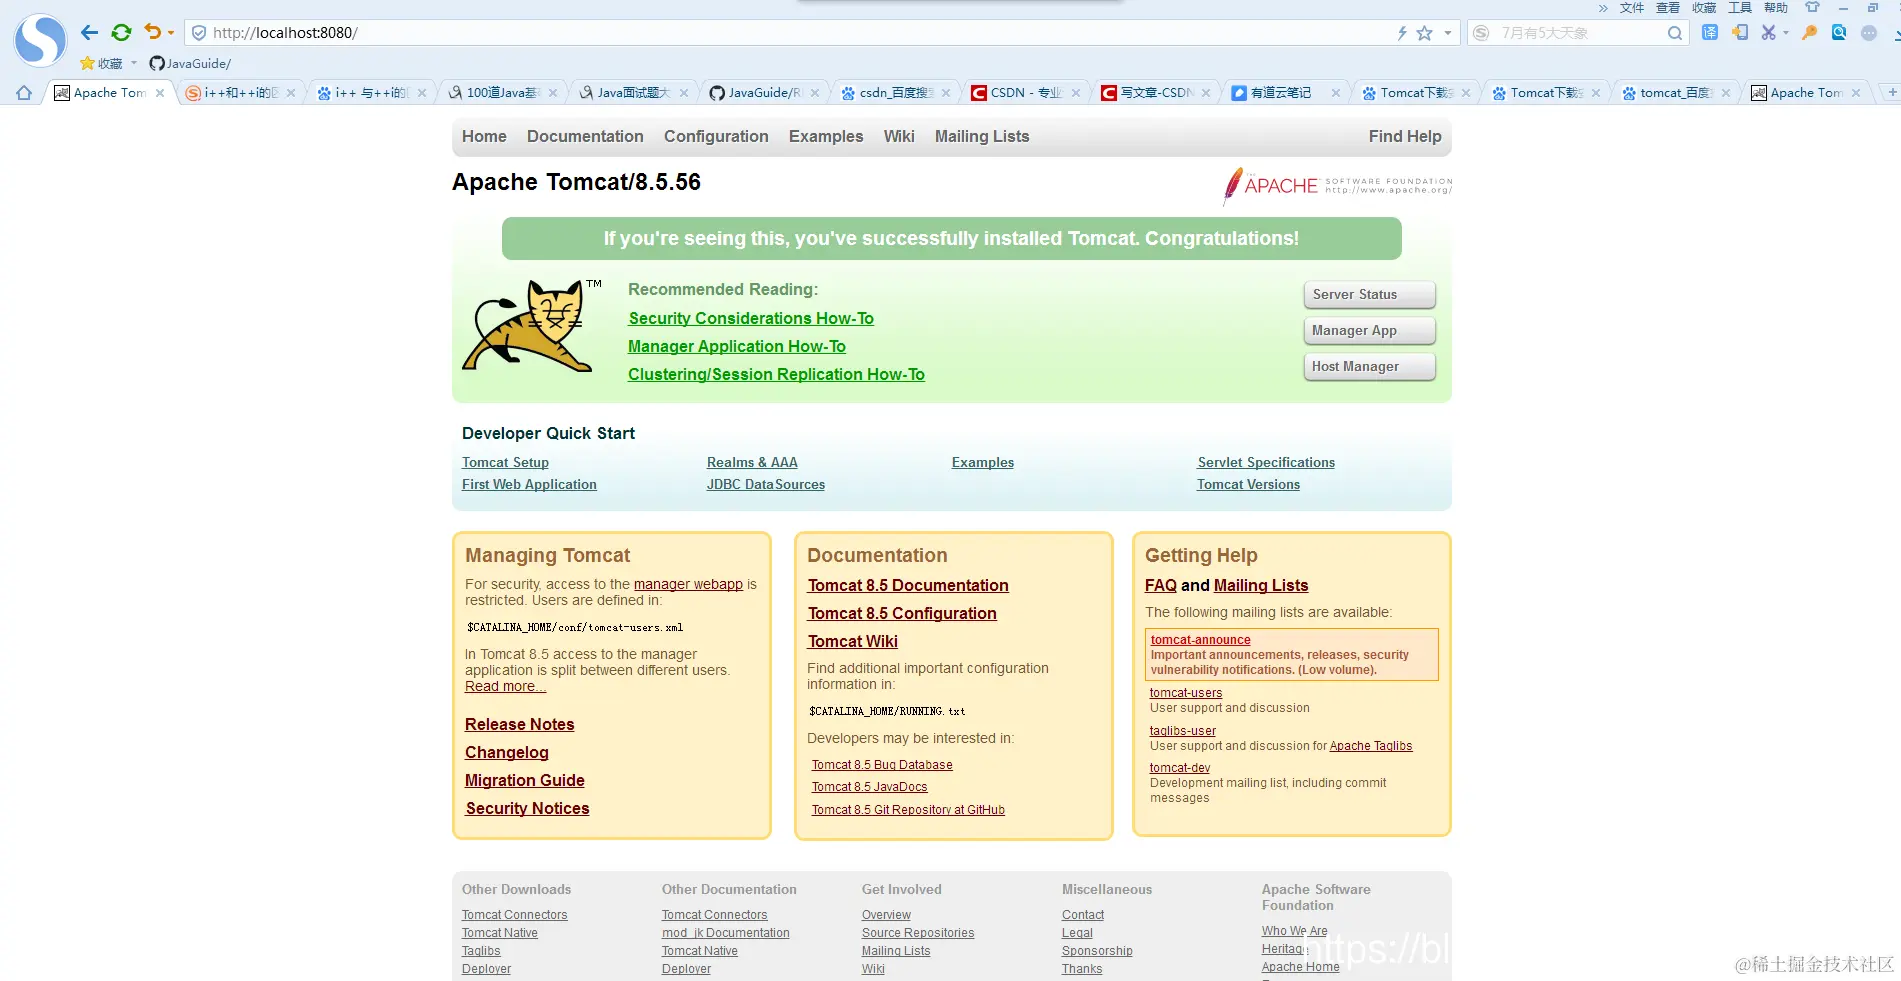Click the gray more-options circle icon
Viewport: 1901px width, 981px height.
click(x=1869, y=33)
